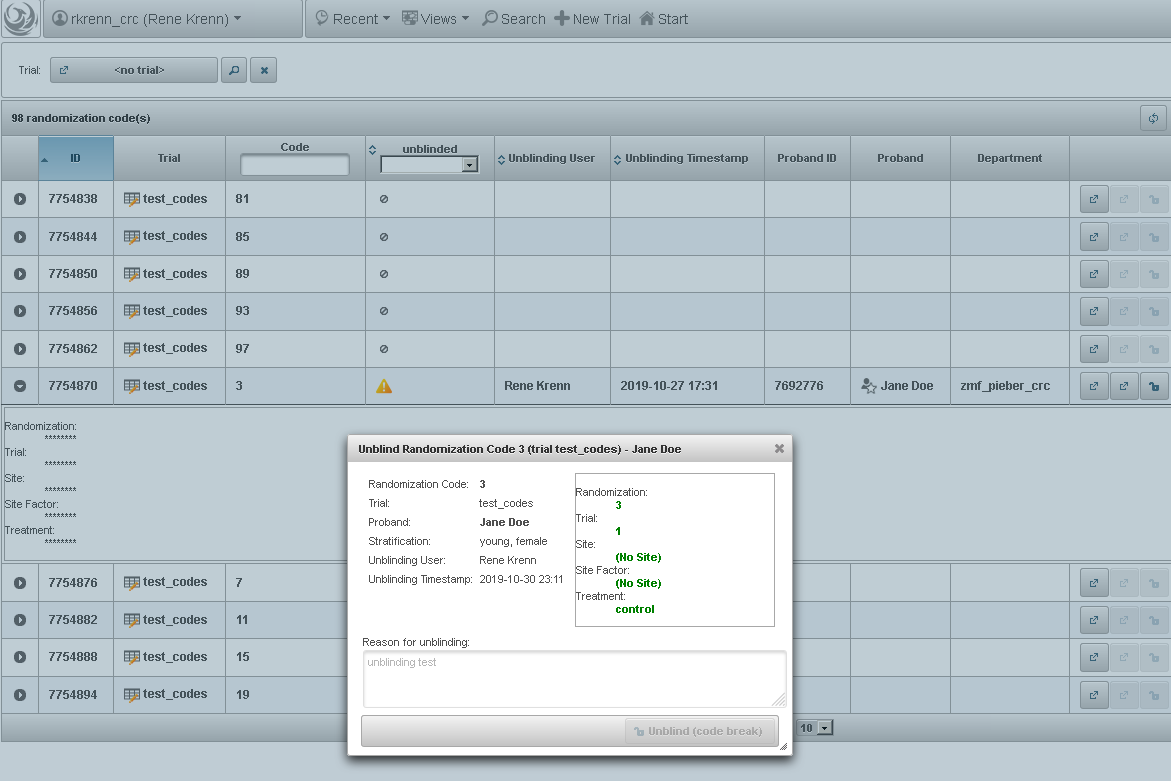Screen dimensions: 1171x781
Task: Expand the details row for ID 7754876
Action: pyautogui.click(x=19, y=582)
